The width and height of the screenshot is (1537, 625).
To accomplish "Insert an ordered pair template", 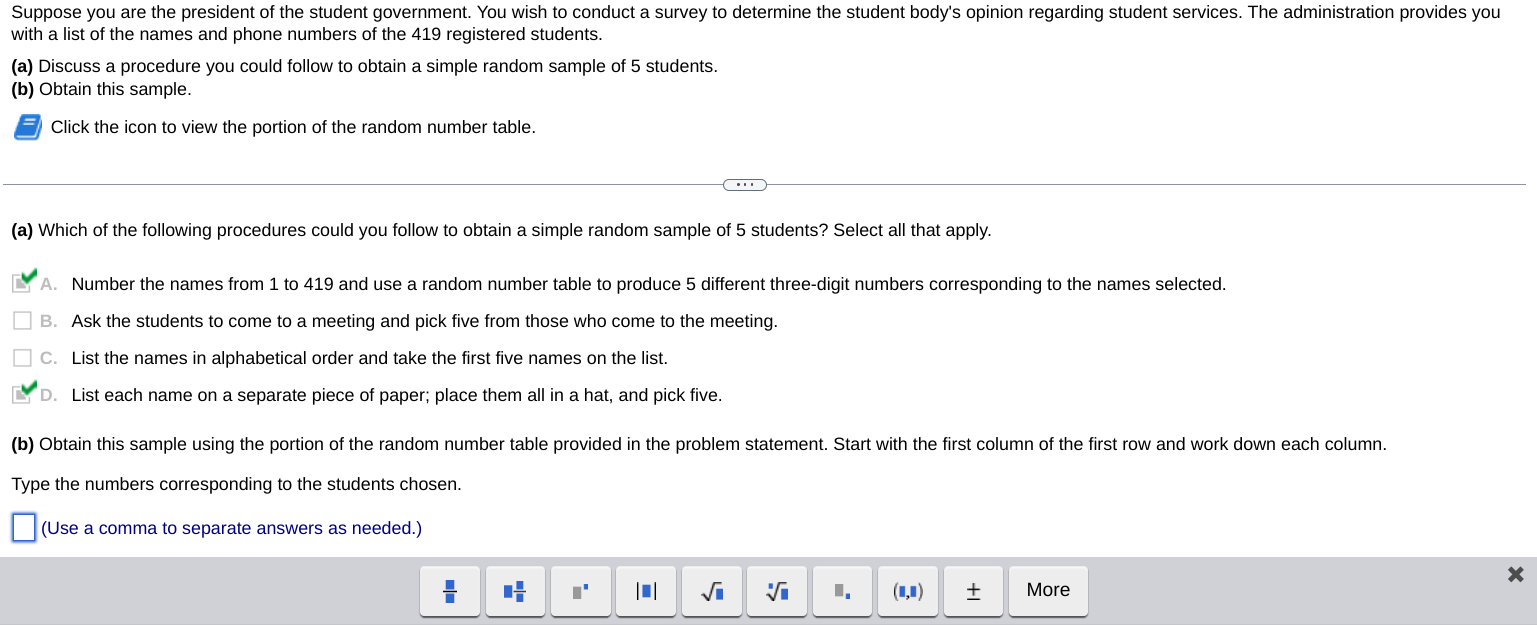I will point(908,591).
